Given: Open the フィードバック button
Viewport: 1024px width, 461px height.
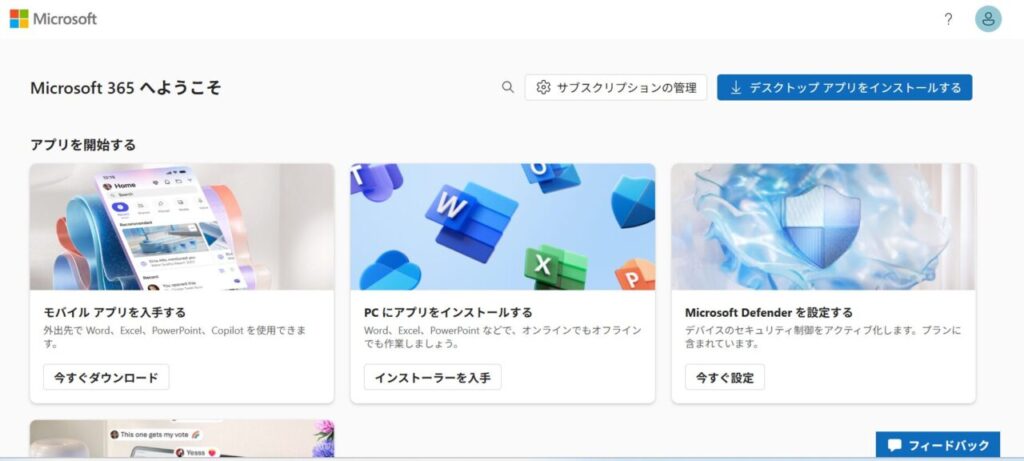Looking at the screenshot, I should point(937,445).
